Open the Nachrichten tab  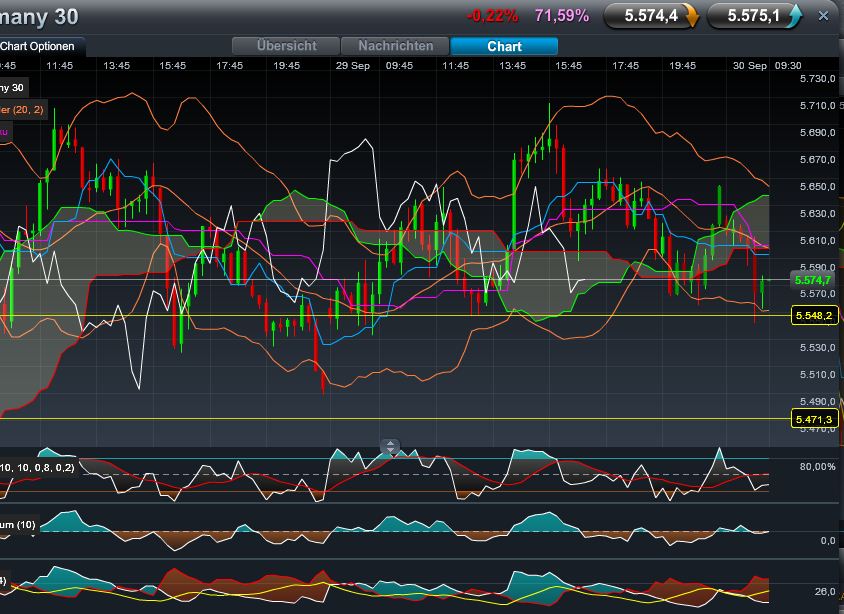click(x=394, y=46)
